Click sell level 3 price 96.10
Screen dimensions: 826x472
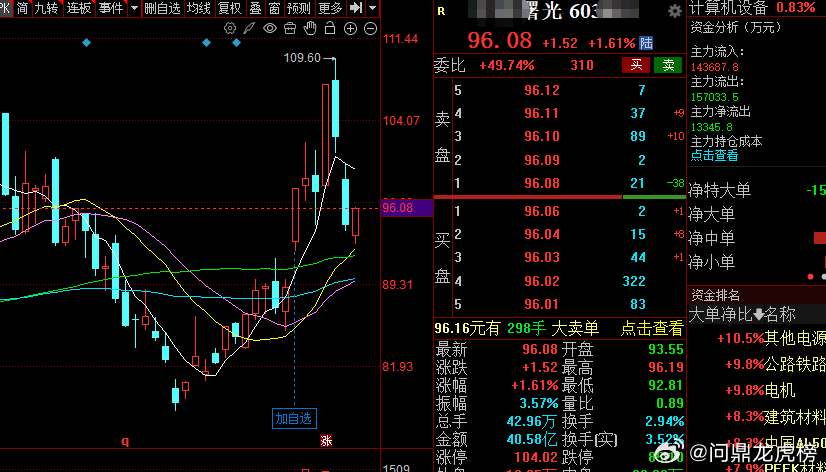[542, 136]
